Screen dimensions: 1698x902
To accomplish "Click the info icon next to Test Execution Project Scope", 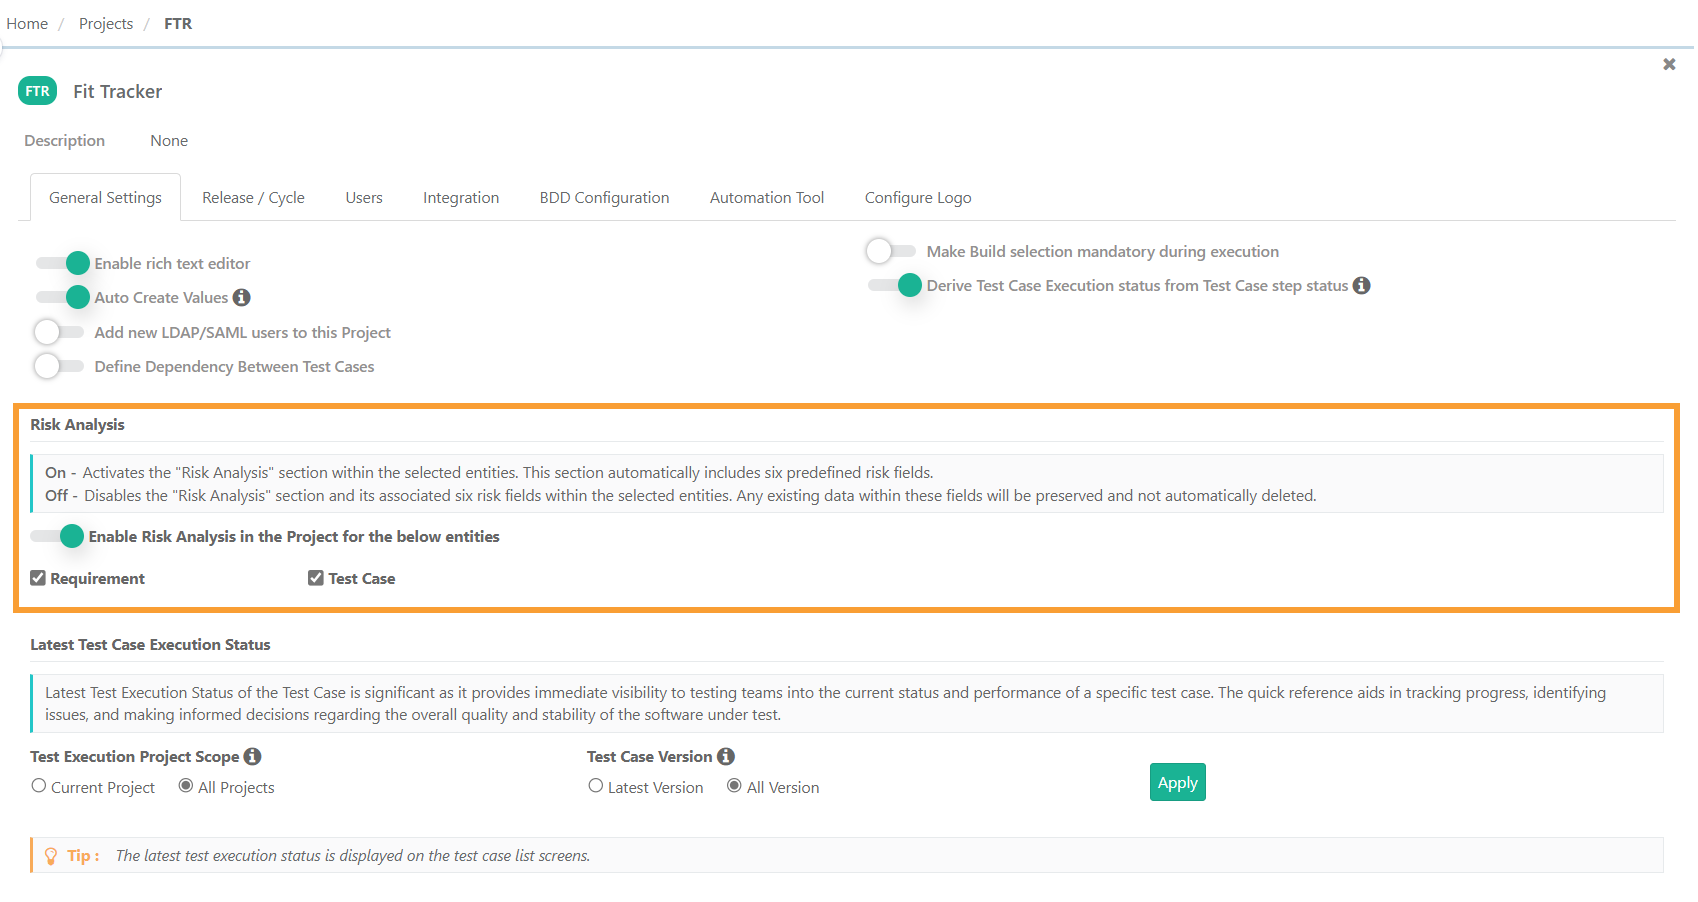I will pos(252,756).
